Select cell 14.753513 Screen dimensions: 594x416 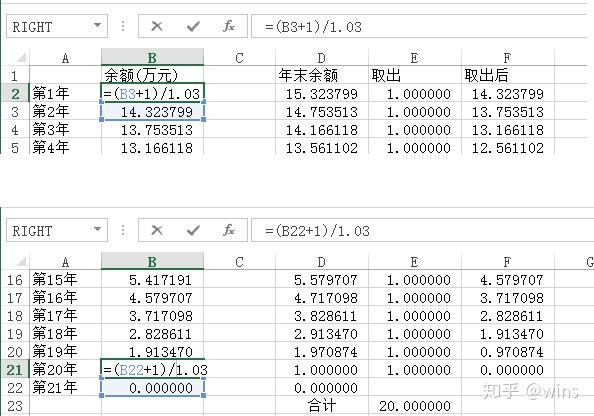click(322, 112)
